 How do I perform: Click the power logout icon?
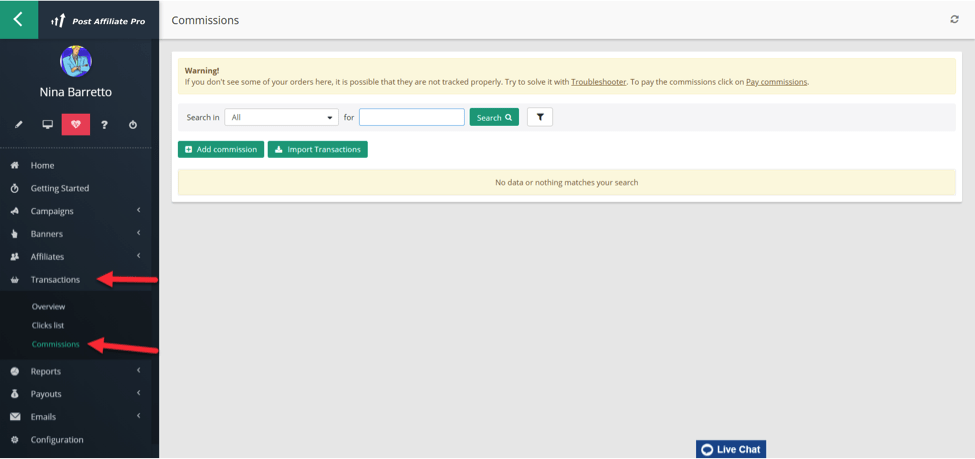133,124
